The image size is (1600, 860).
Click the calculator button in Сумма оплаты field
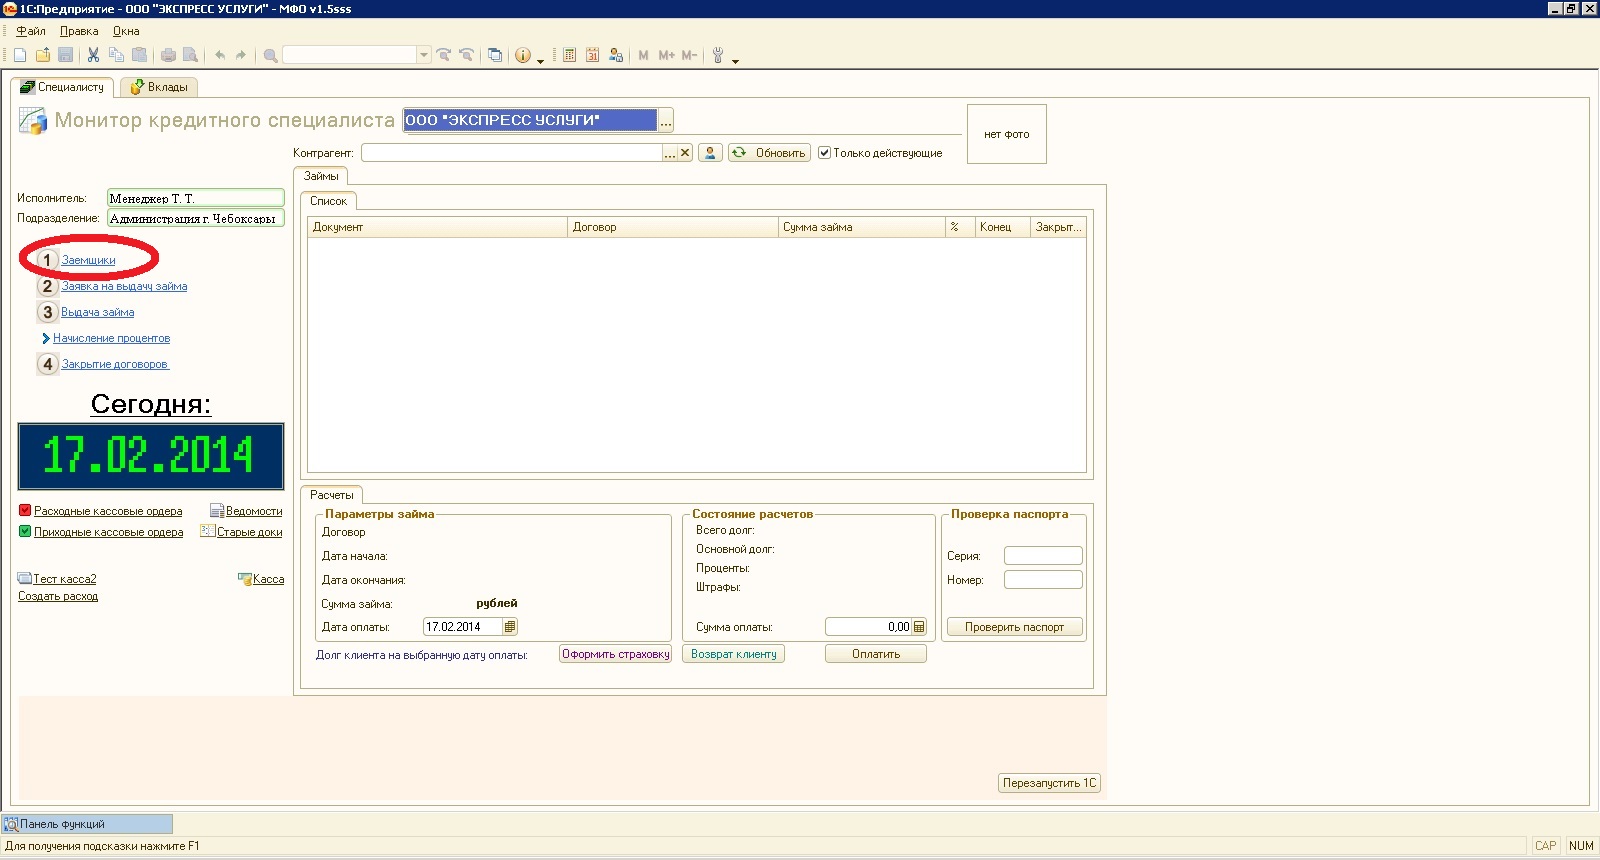(x=919, y=627)
